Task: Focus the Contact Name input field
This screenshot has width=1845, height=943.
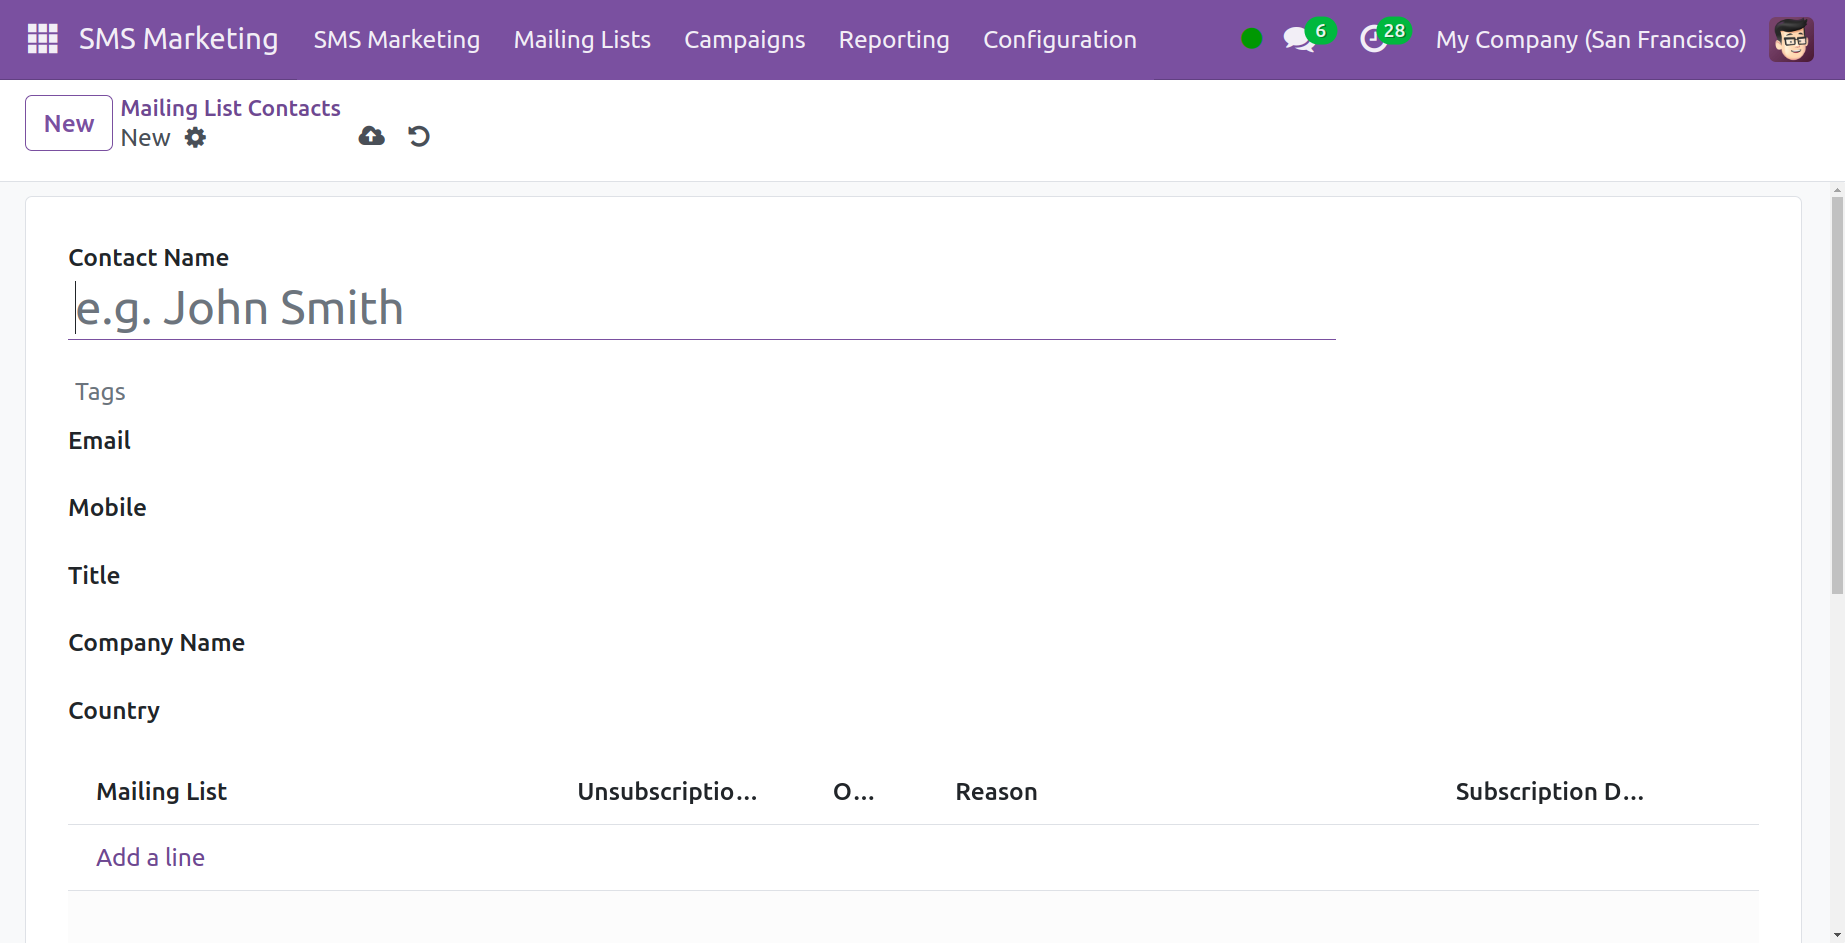Action: (x=700, y=308)
